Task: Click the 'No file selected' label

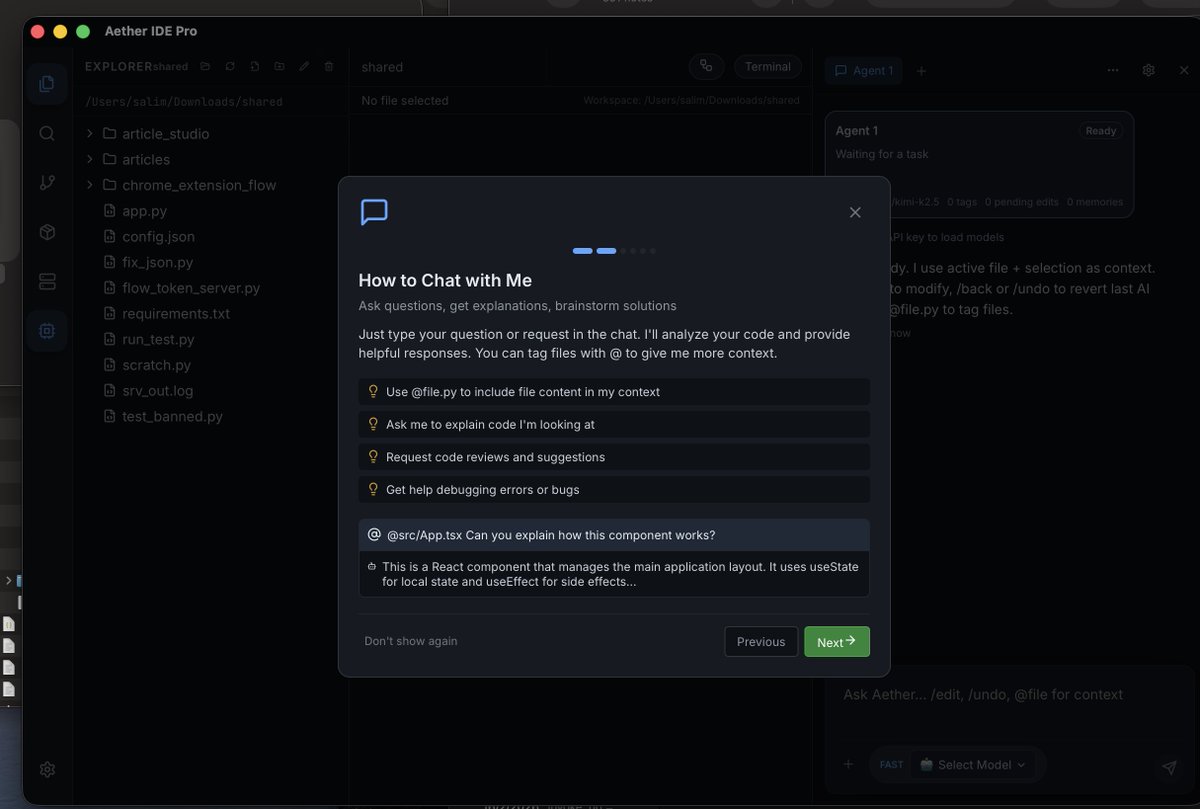Action: (405, 100)
